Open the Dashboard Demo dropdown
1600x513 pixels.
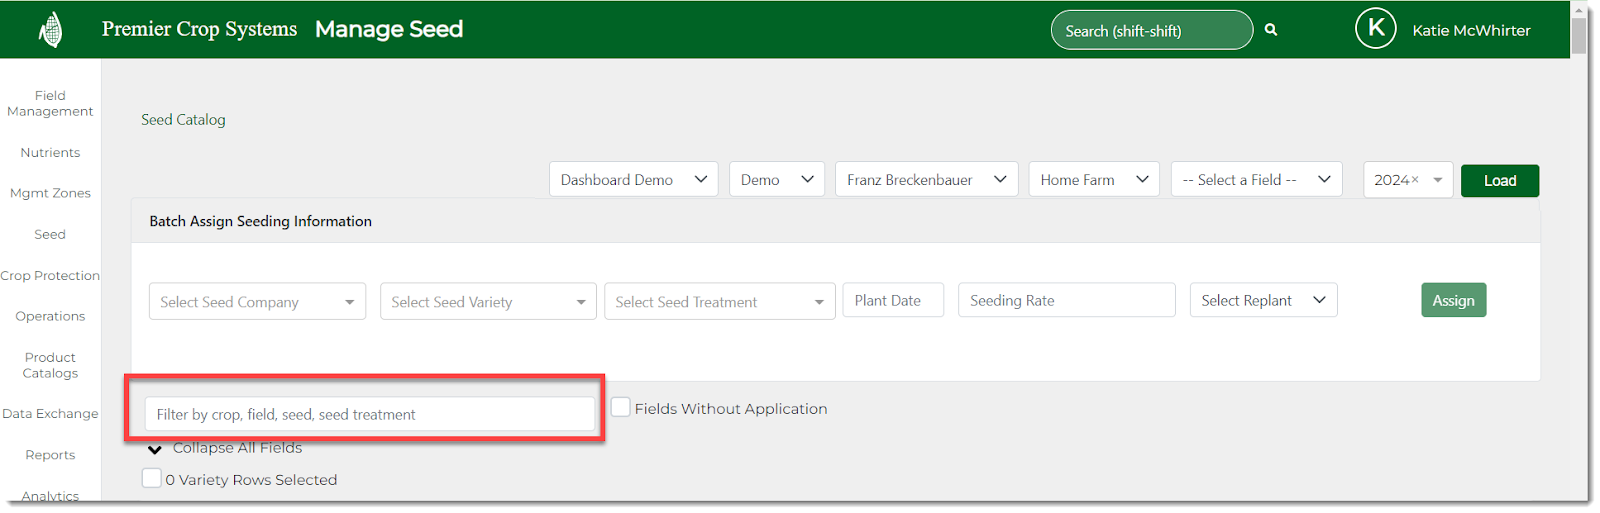point(634,179)
